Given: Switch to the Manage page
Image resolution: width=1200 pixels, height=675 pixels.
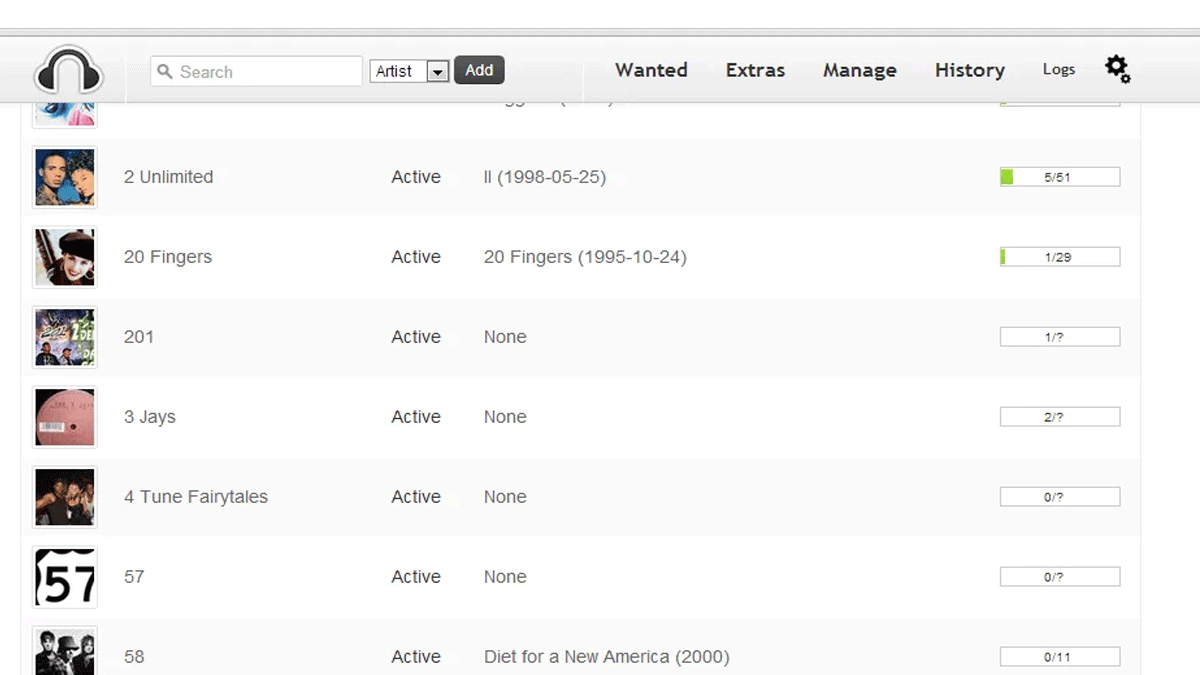Looking at the screenshot, I should 859,70.
